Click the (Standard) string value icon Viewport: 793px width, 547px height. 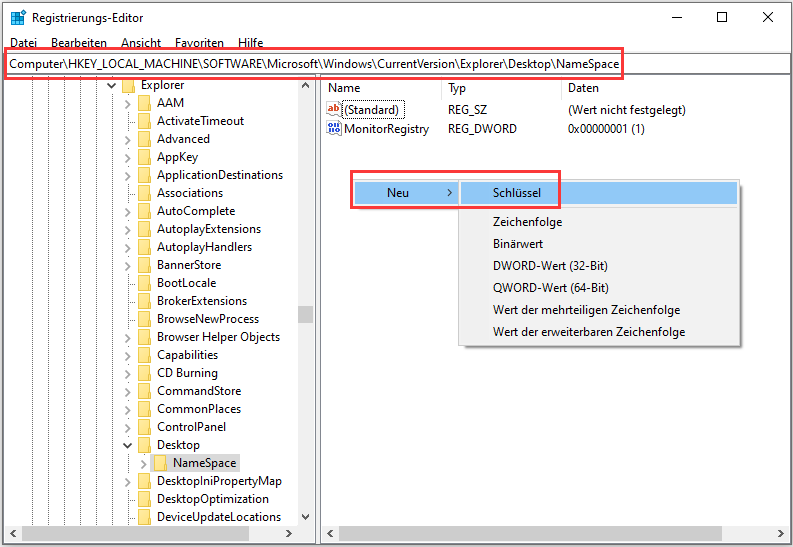[x=334, y=110]
